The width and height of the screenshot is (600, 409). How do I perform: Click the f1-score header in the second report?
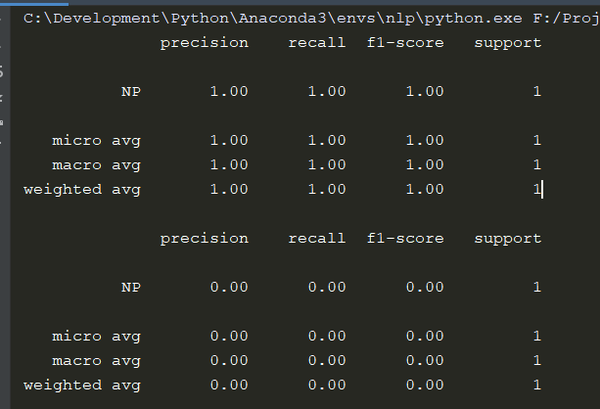405,238
